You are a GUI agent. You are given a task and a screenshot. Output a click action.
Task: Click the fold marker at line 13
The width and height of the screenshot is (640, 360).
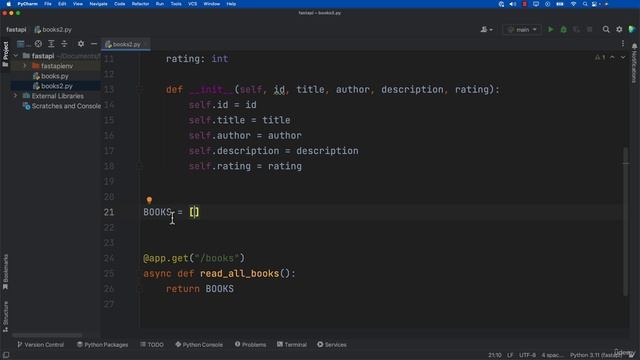(x=140, y=89)
